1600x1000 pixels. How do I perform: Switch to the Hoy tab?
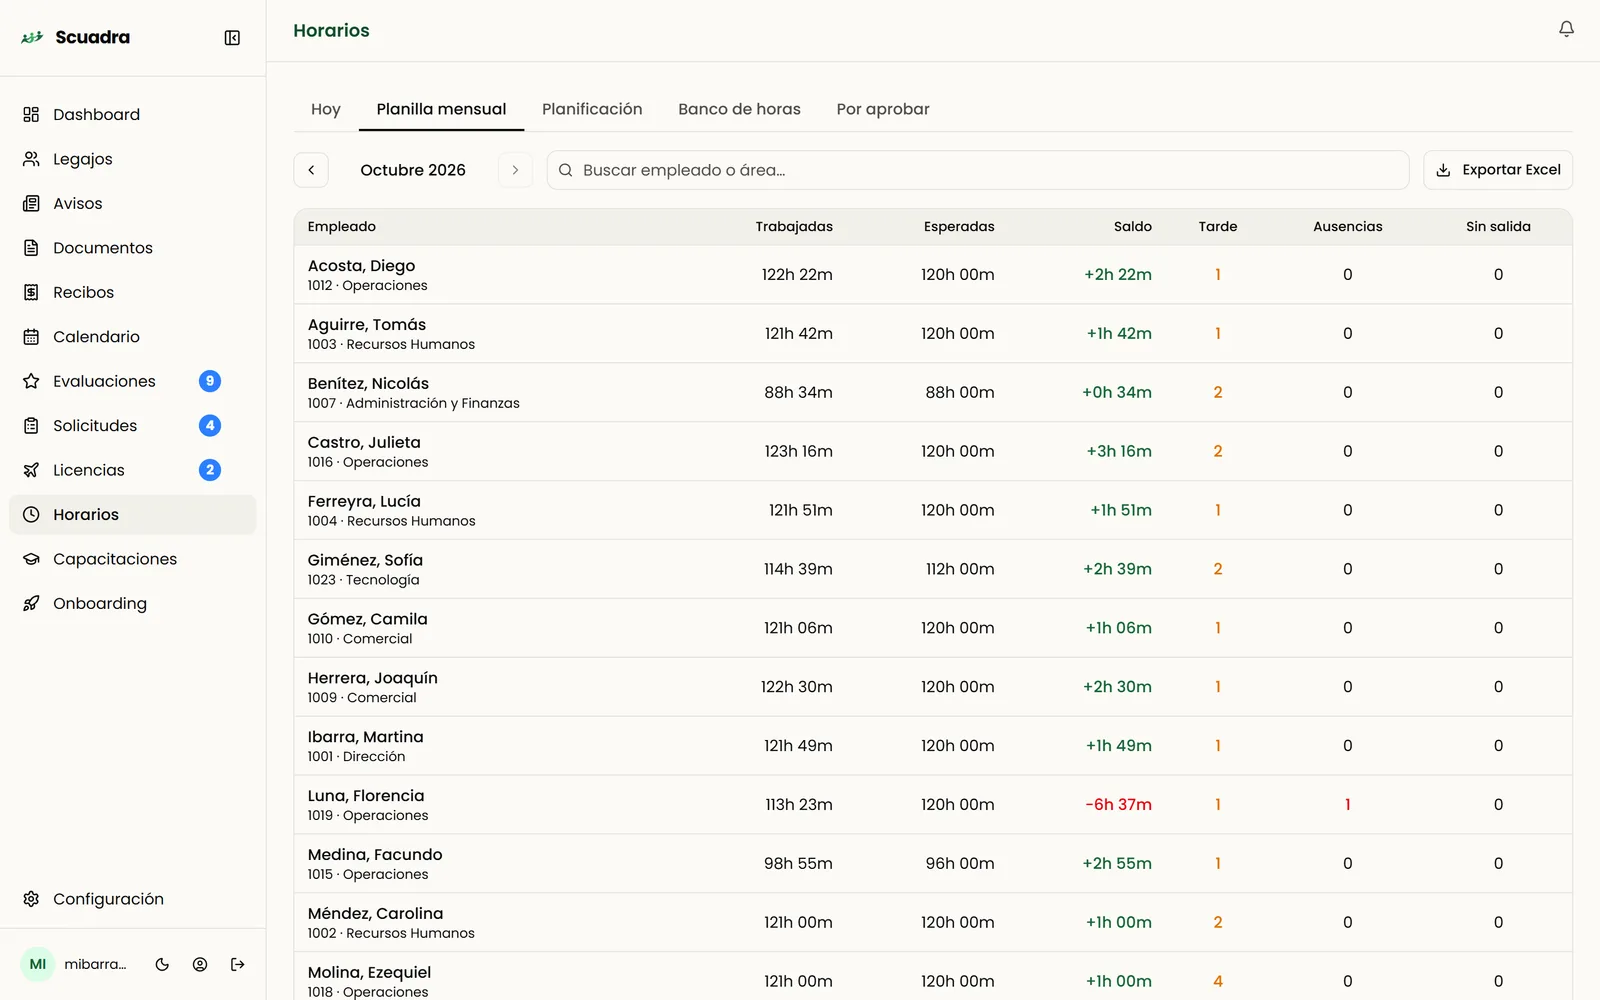pyautogui.click(x=325, y=109)
